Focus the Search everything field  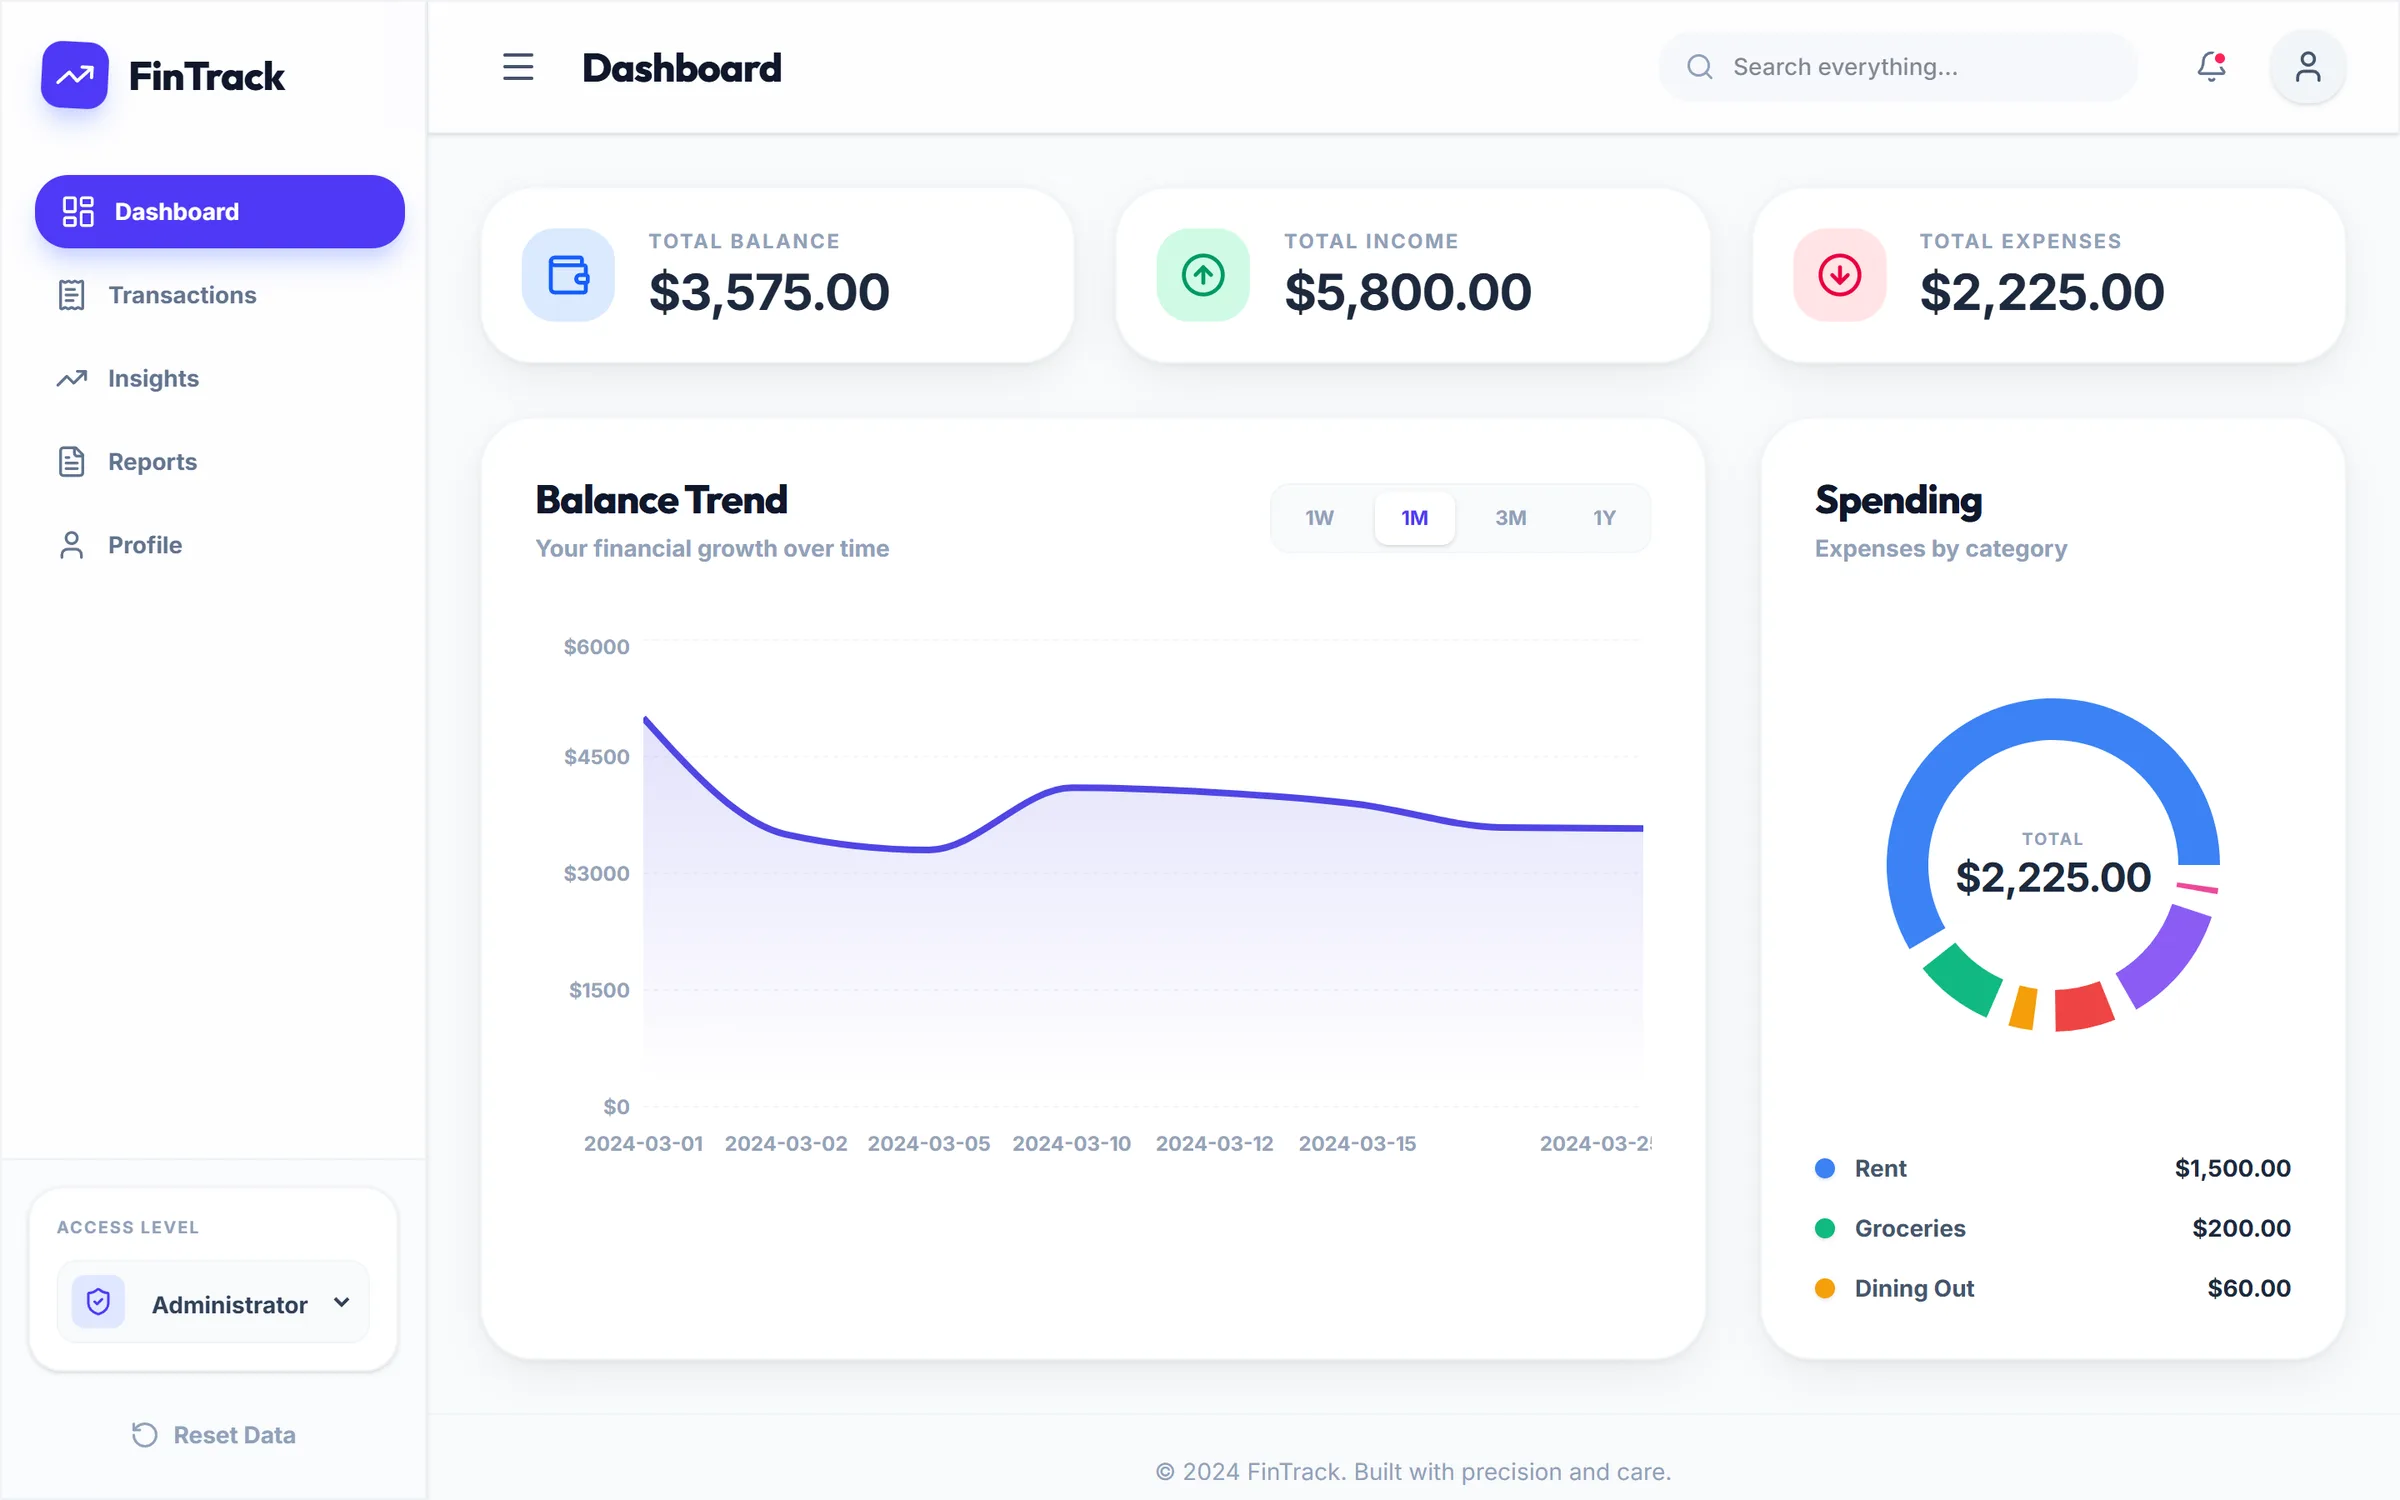pos(1898,67)
